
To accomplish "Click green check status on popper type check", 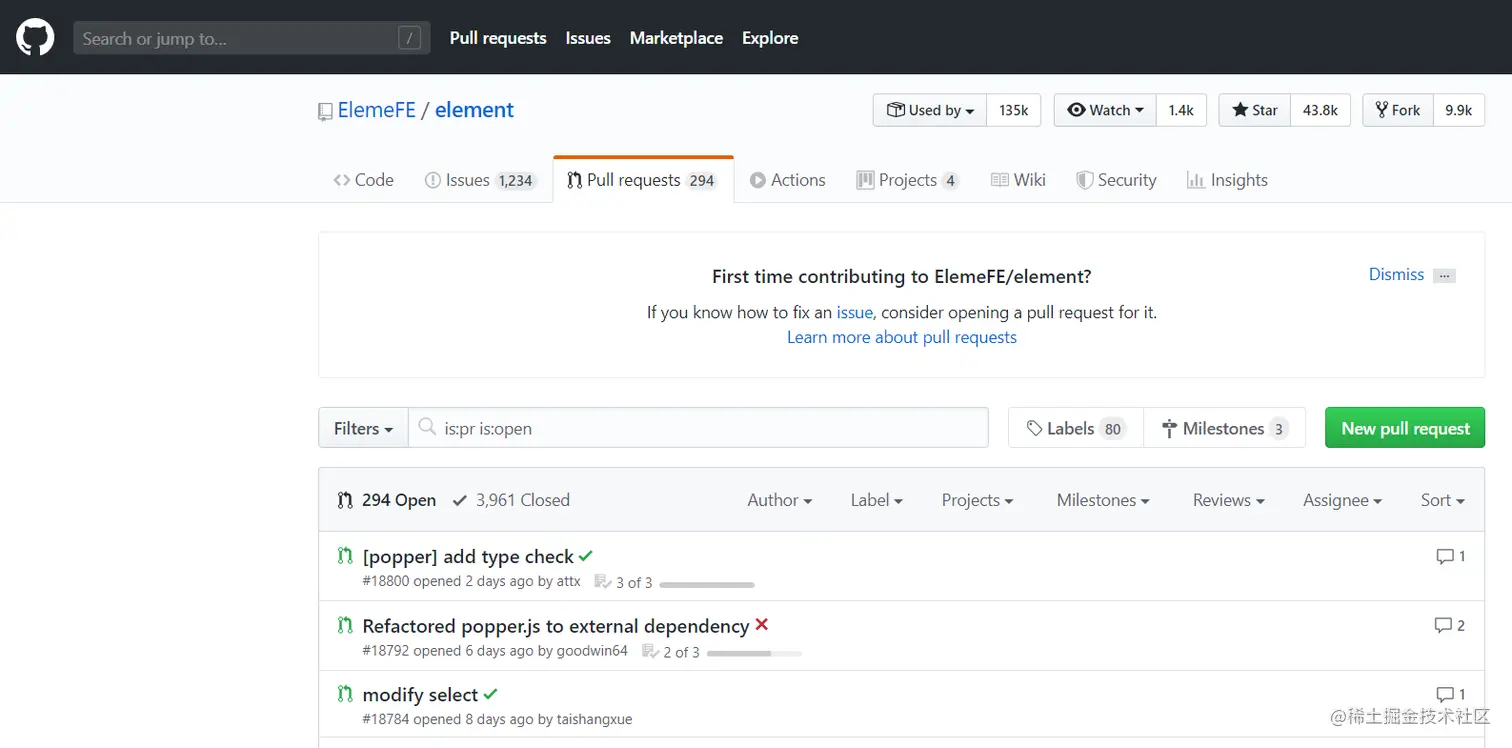I will [586, 556].
